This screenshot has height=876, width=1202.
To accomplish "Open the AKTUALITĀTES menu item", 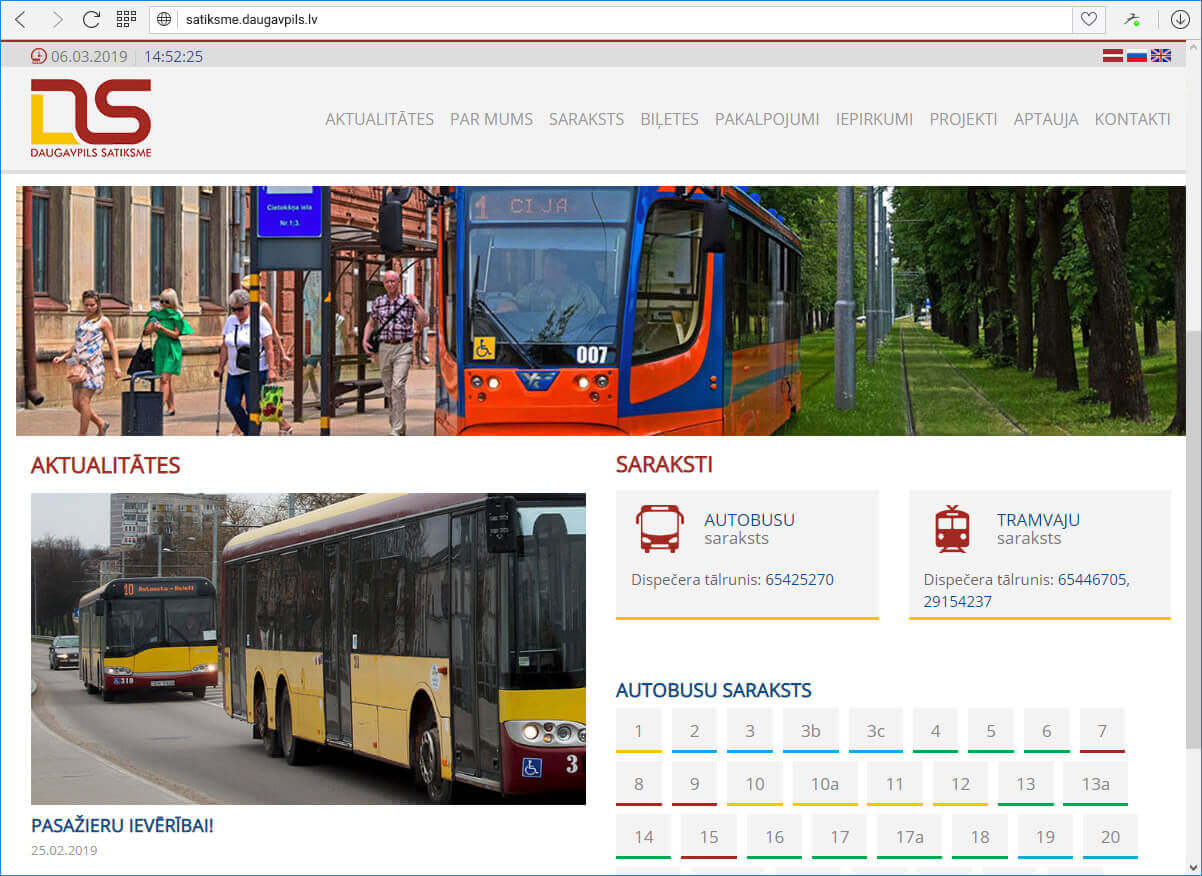I will [x=380, y=119].
